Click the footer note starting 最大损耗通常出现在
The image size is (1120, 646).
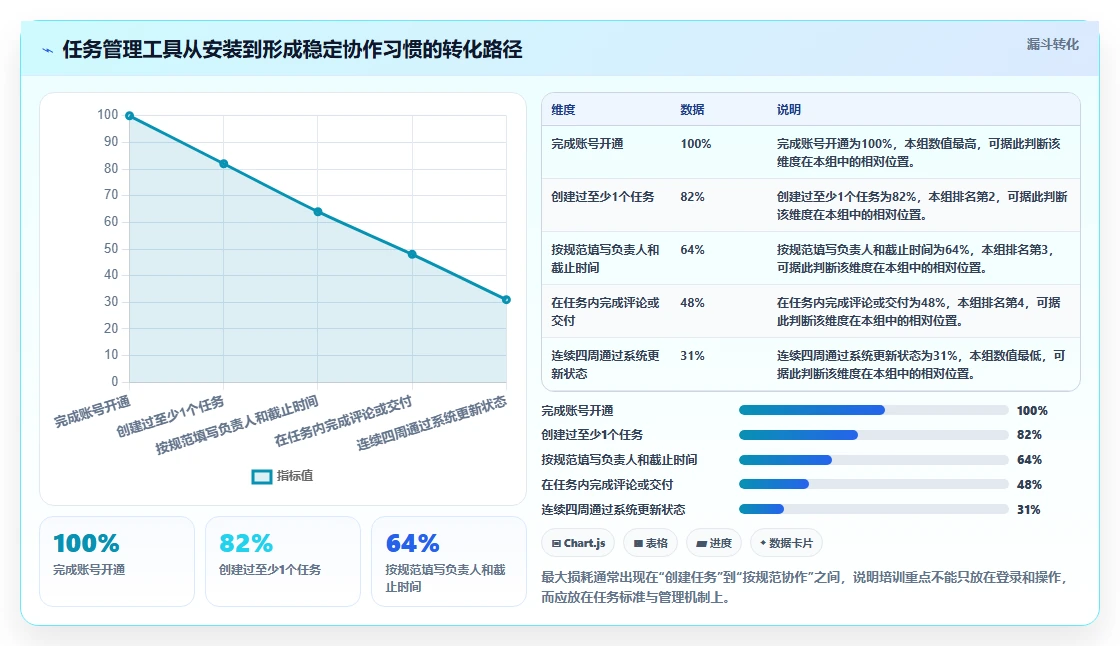805,587
